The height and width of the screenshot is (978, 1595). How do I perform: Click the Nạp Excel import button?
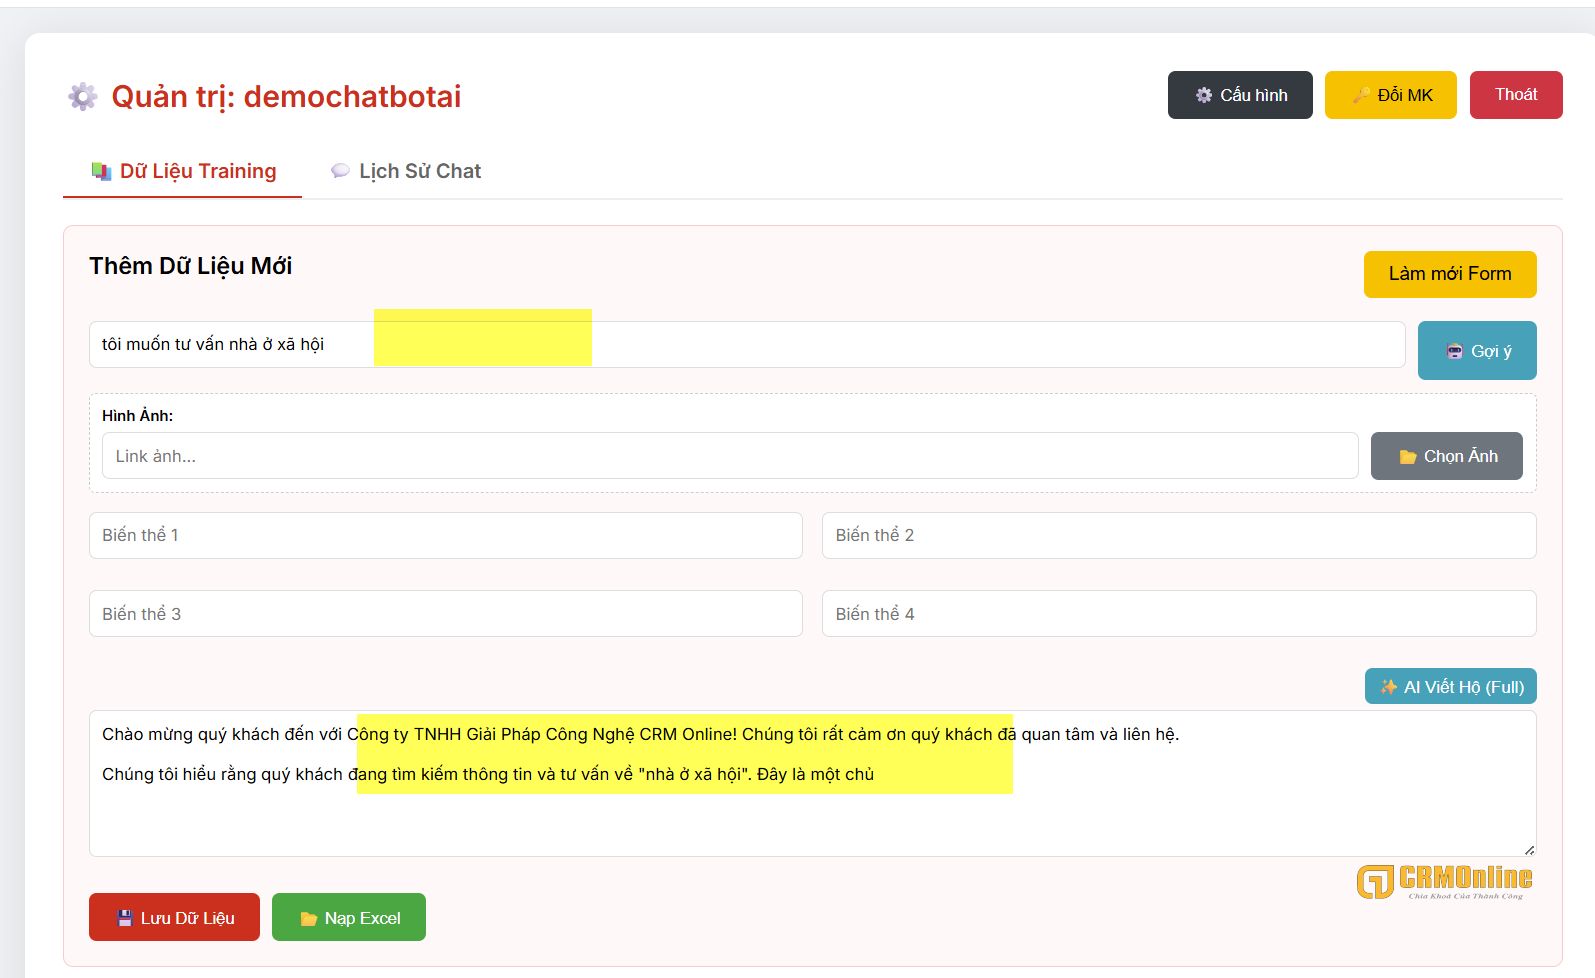pyautogui.click(x=348, y=917)
